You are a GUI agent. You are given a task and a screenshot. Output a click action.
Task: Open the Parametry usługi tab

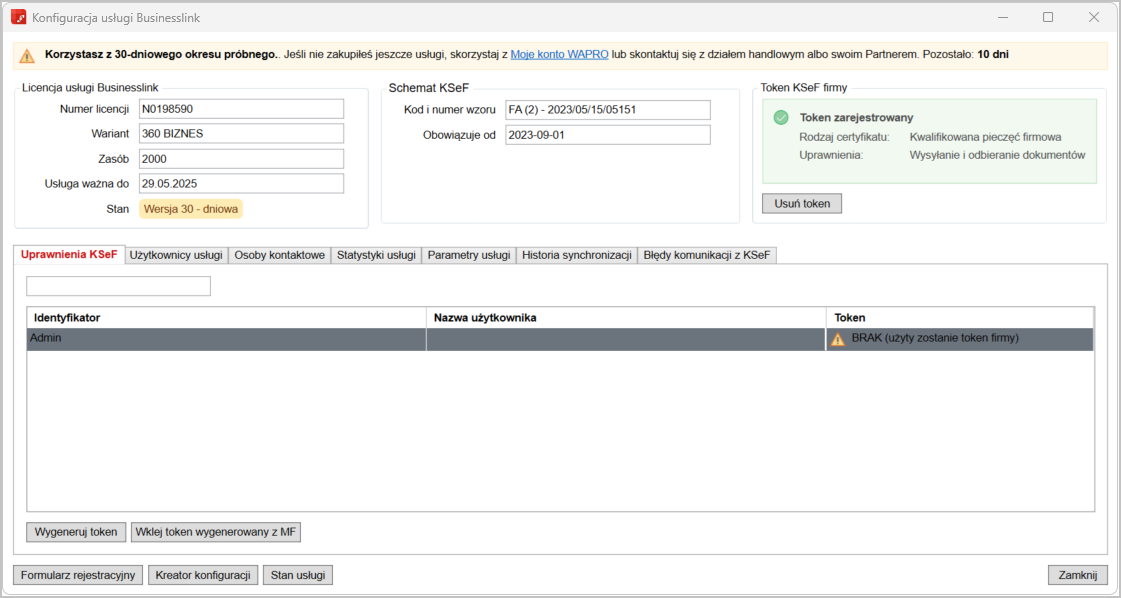tap(469, 255)
